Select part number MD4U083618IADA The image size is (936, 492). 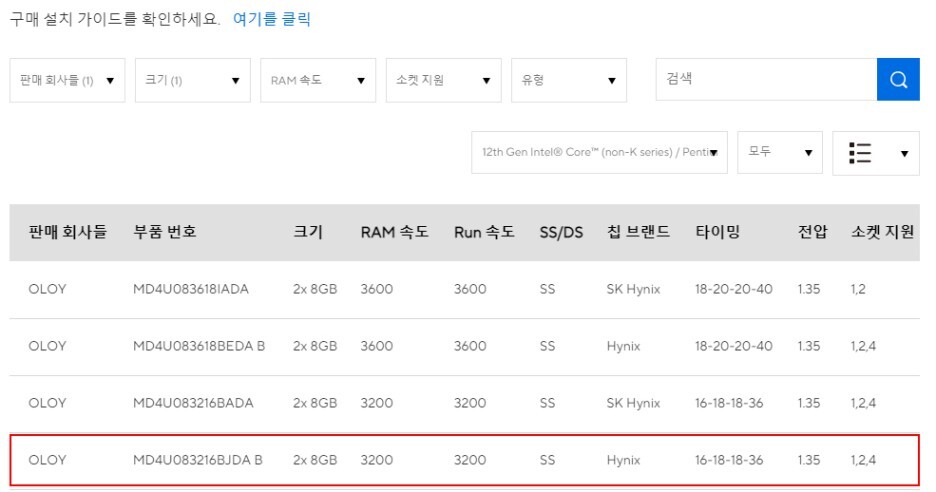coord(190,289)
